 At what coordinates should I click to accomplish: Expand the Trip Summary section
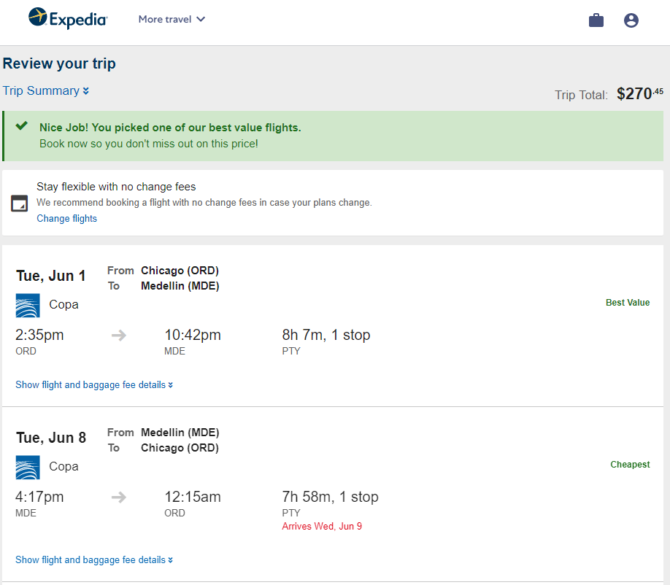pos(46,91)
